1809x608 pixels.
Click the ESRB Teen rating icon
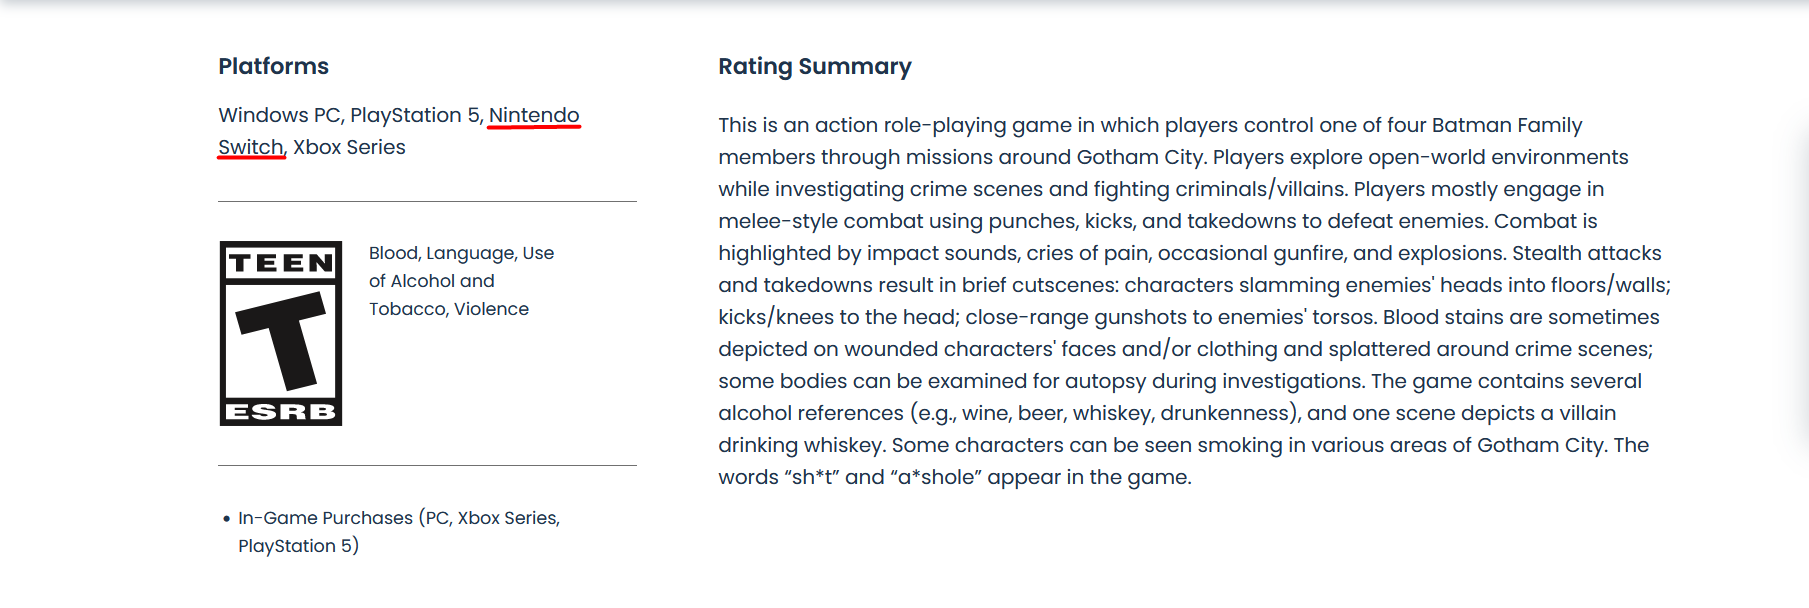[281, 333]
